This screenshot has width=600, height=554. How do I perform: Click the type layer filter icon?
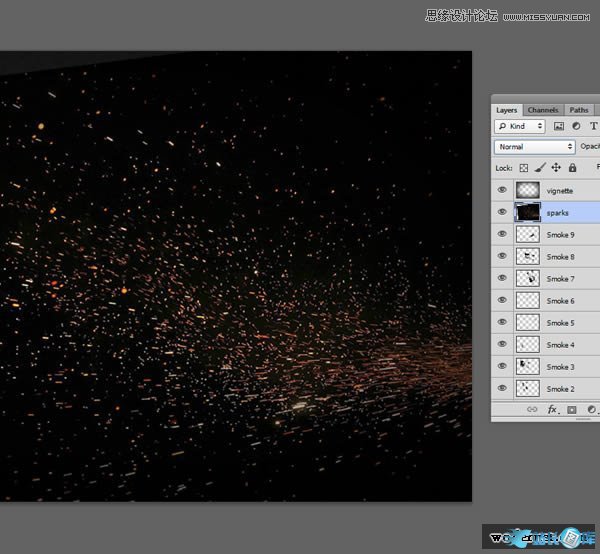click(x=593, y=127)
